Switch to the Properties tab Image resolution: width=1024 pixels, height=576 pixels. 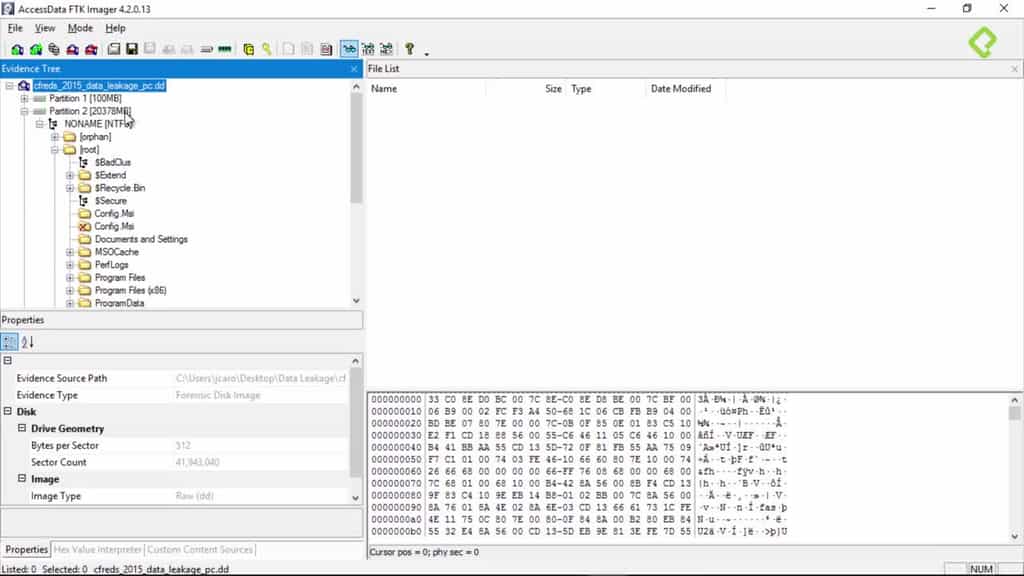[27, 550]
